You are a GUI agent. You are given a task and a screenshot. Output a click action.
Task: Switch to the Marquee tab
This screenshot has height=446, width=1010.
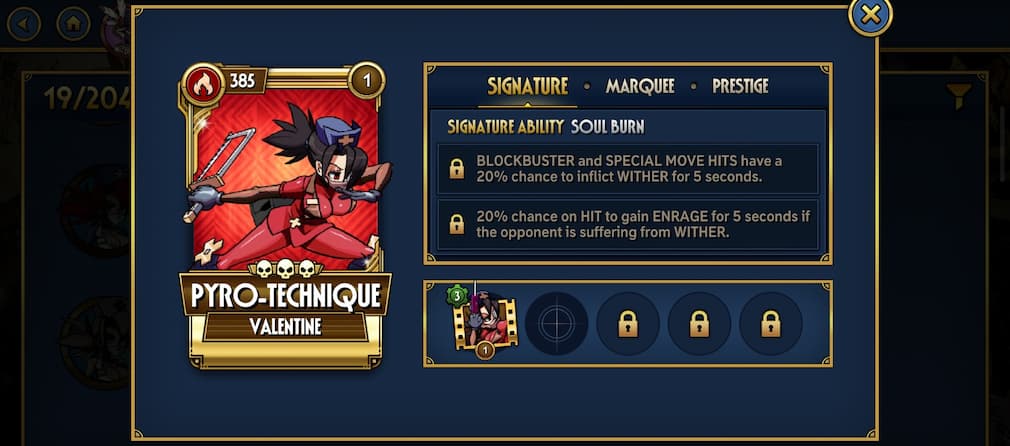click(640, 86)
